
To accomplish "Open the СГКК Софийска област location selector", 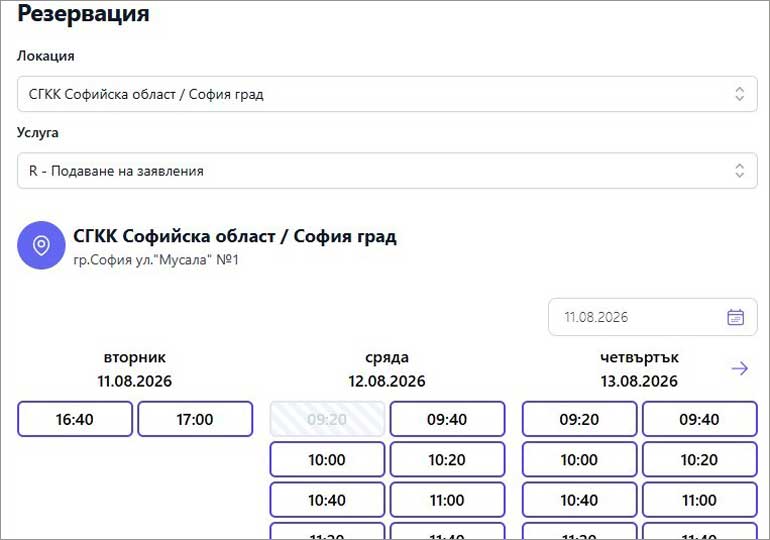I will point(387,94).
